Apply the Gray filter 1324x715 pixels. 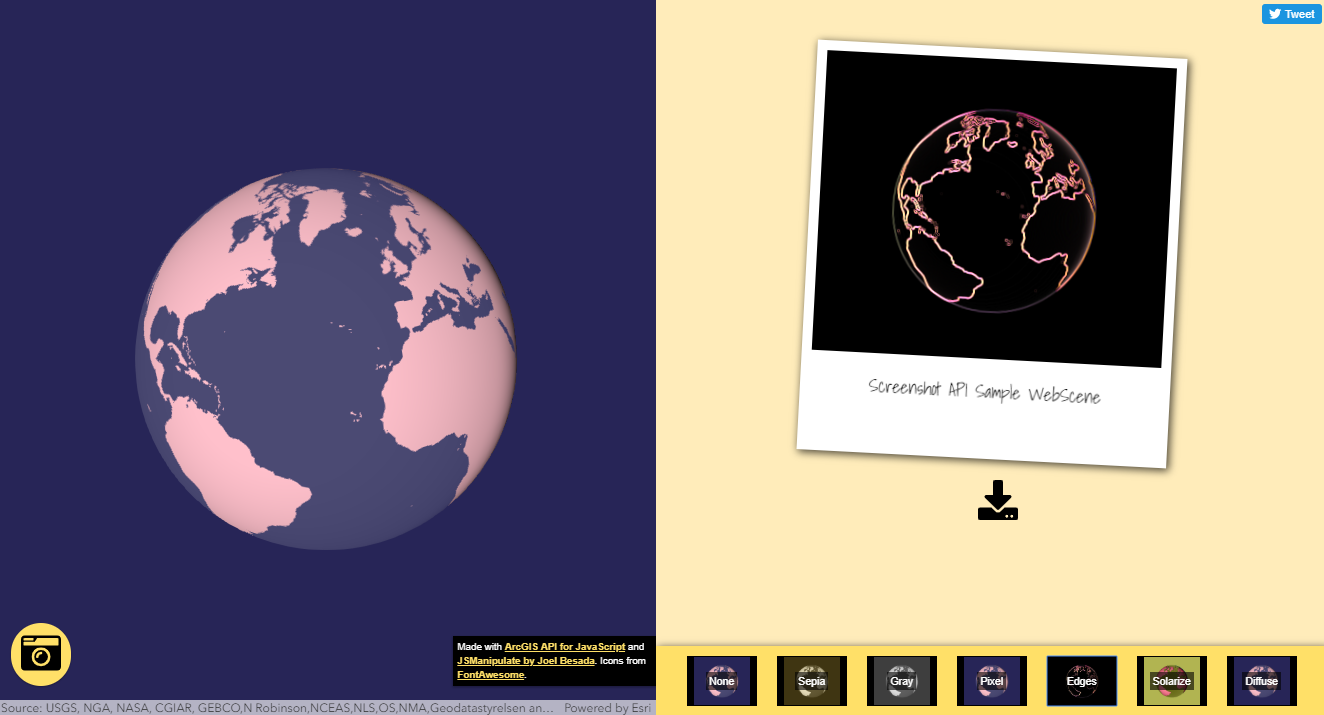click(x=902, y=681)
